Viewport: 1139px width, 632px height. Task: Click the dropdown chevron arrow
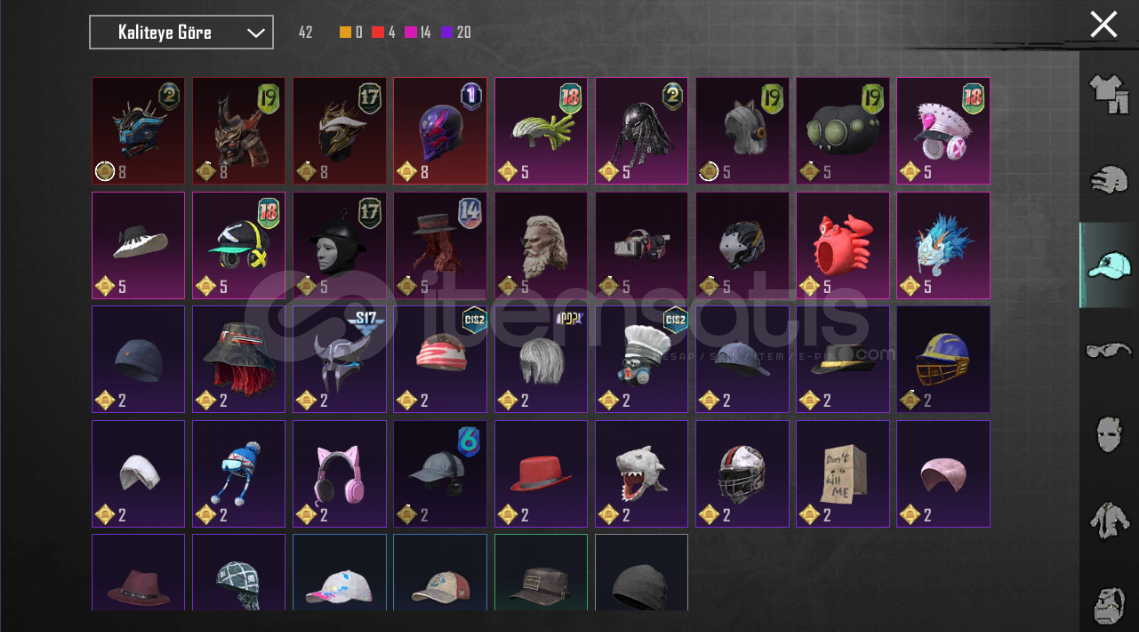coord(255,33)
